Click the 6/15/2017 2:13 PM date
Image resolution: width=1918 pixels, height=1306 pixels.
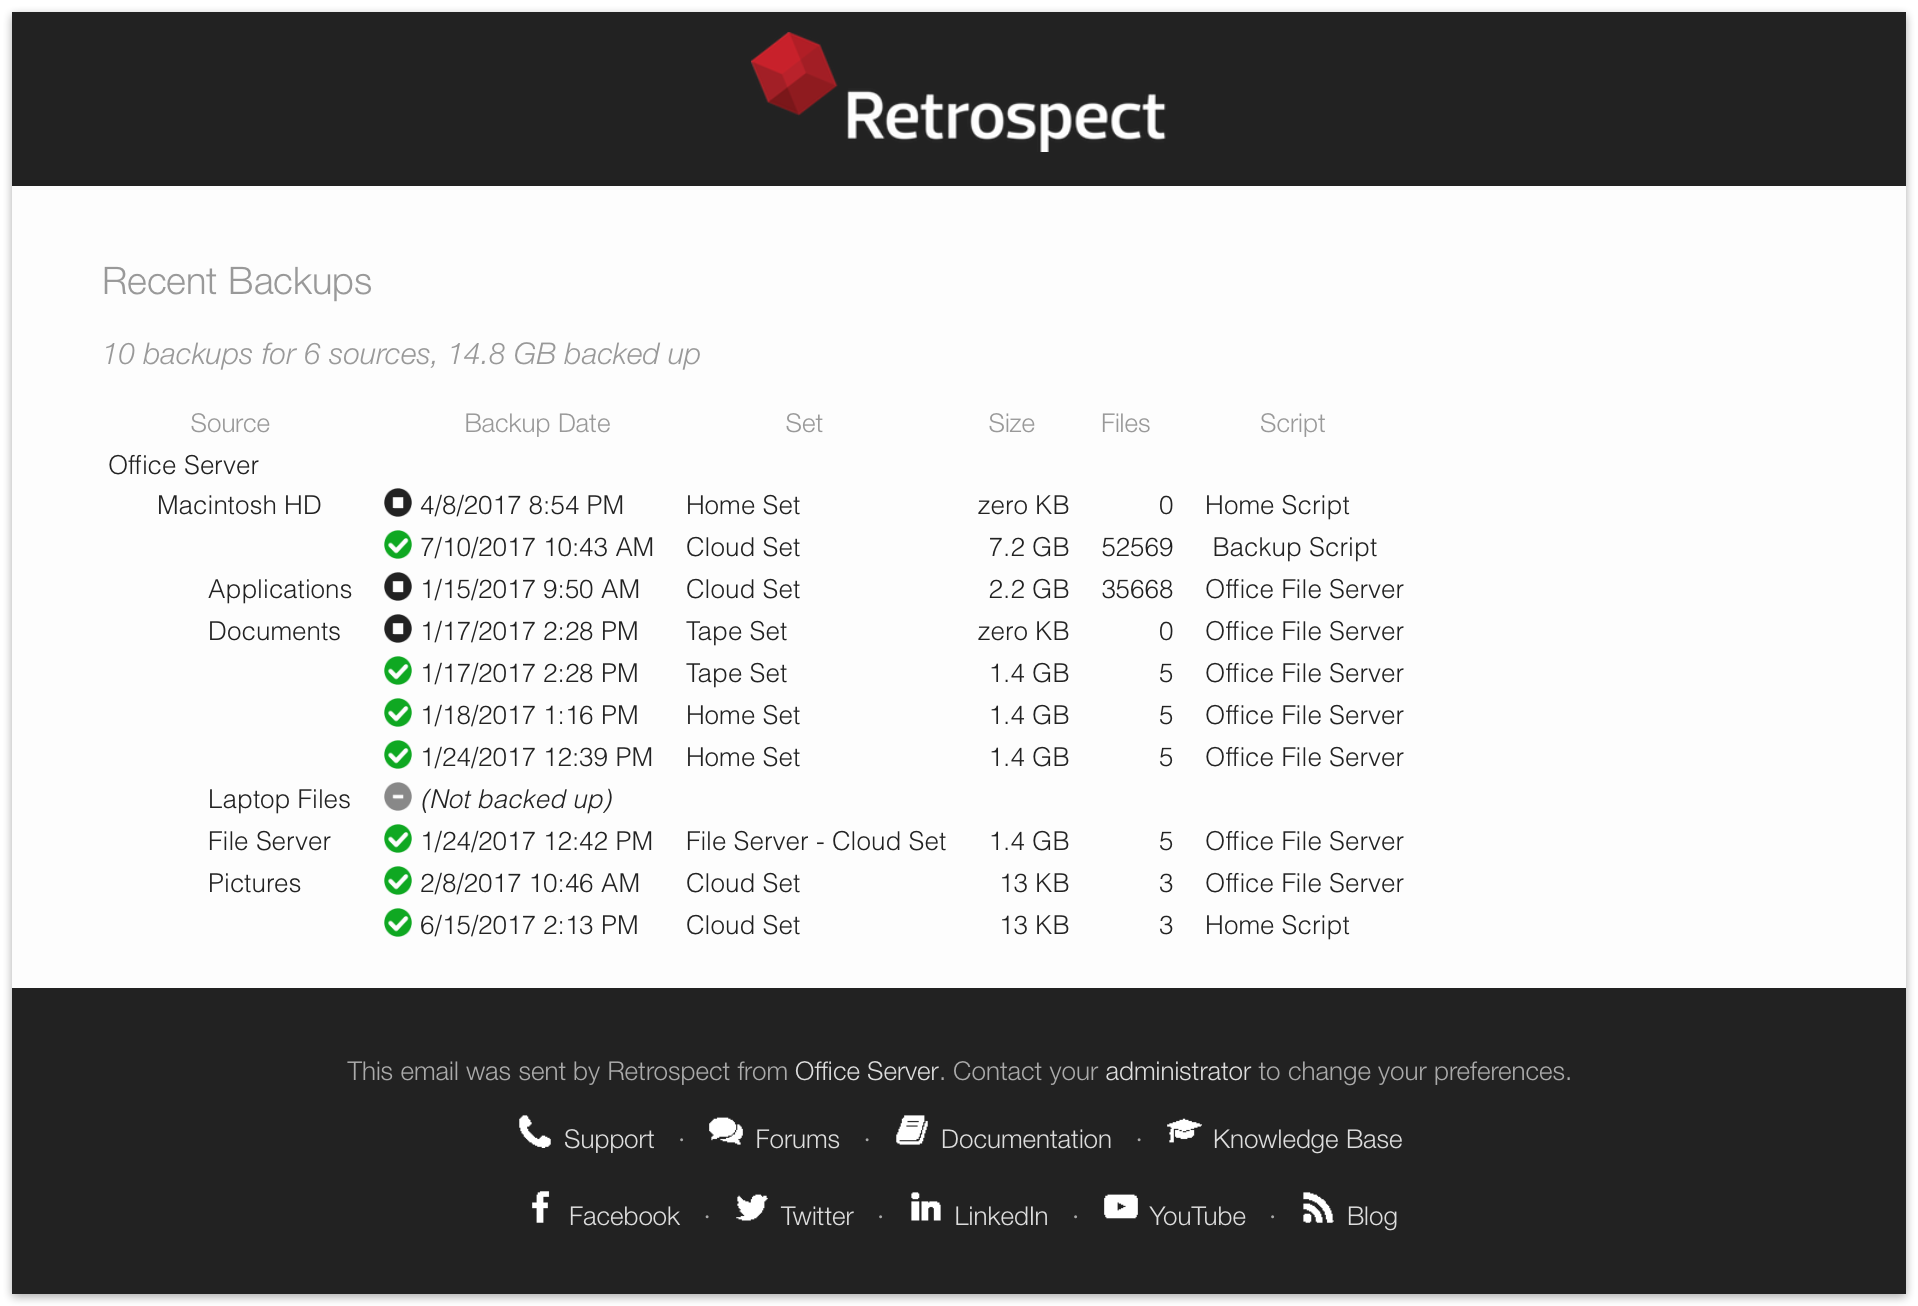(x=529, y=925)
